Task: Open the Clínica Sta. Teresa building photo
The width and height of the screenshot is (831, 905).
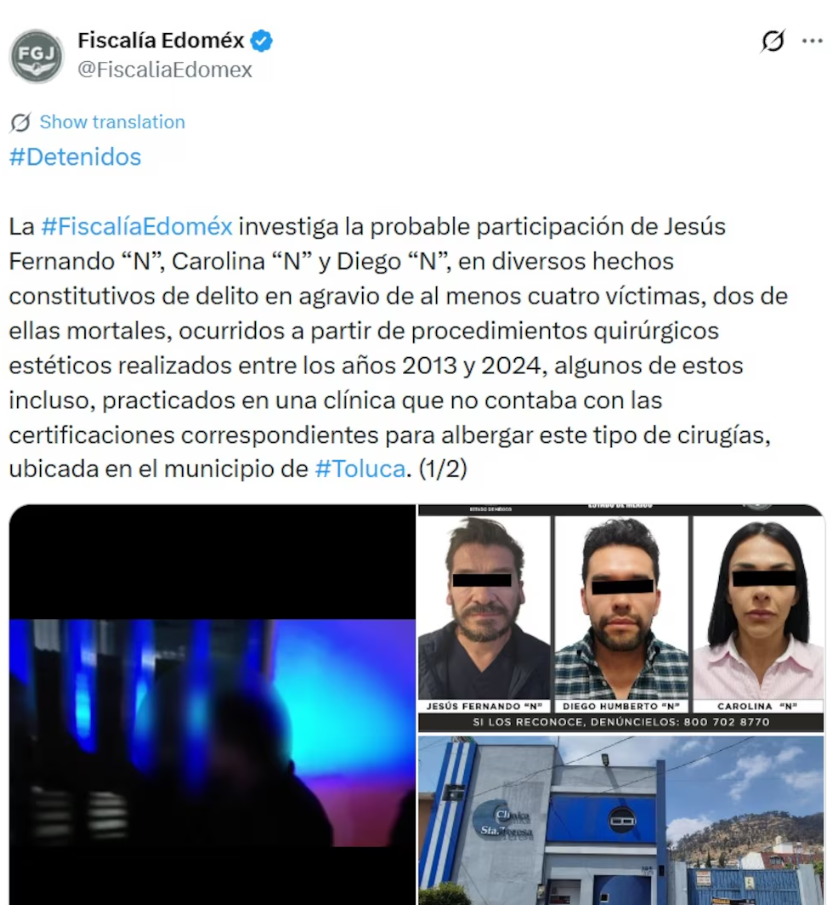Action: click(621, 820)
